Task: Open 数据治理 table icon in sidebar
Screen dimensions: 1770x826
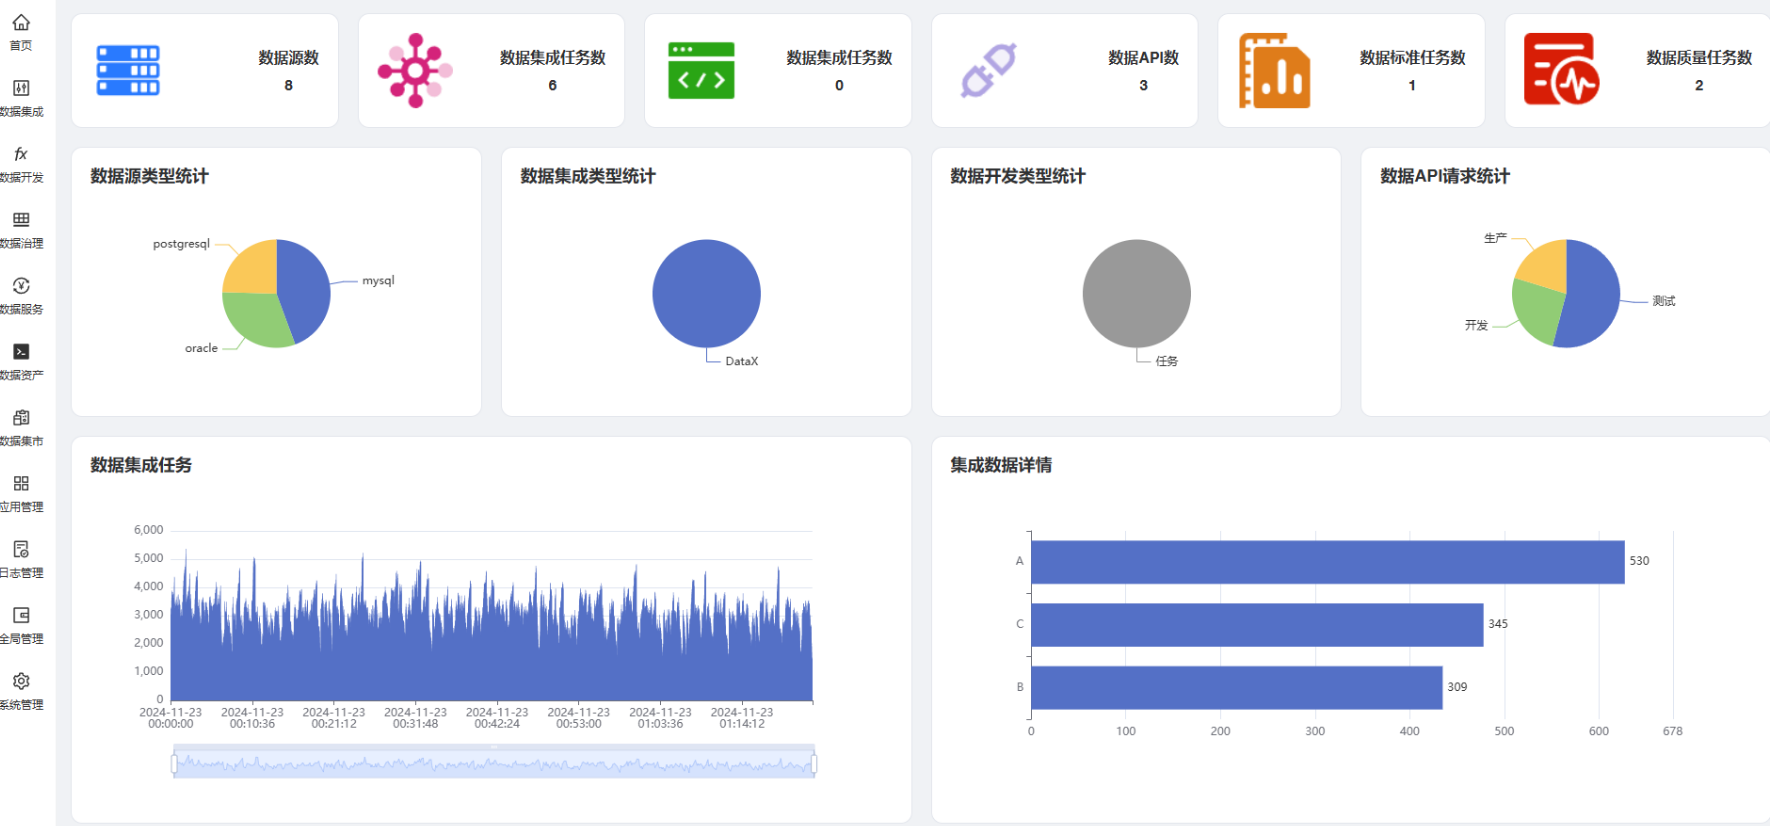Action: click(21, 220)
